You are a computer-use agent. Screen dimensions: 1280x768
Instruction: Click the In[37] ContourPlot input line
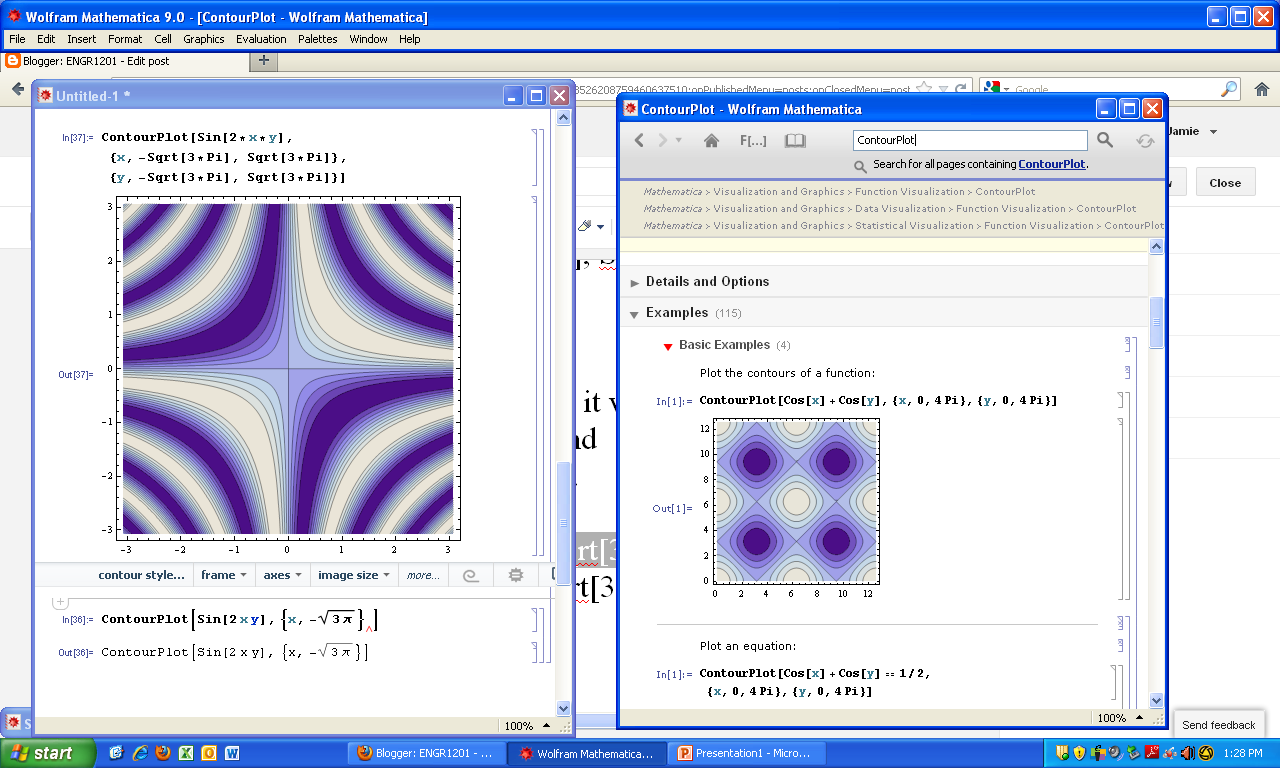click(x=224, y=157)
